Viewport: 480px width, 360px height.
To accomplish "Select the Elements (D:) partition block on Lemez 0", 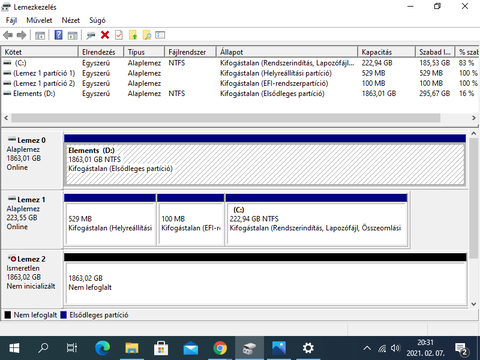I will pos(265,161).
